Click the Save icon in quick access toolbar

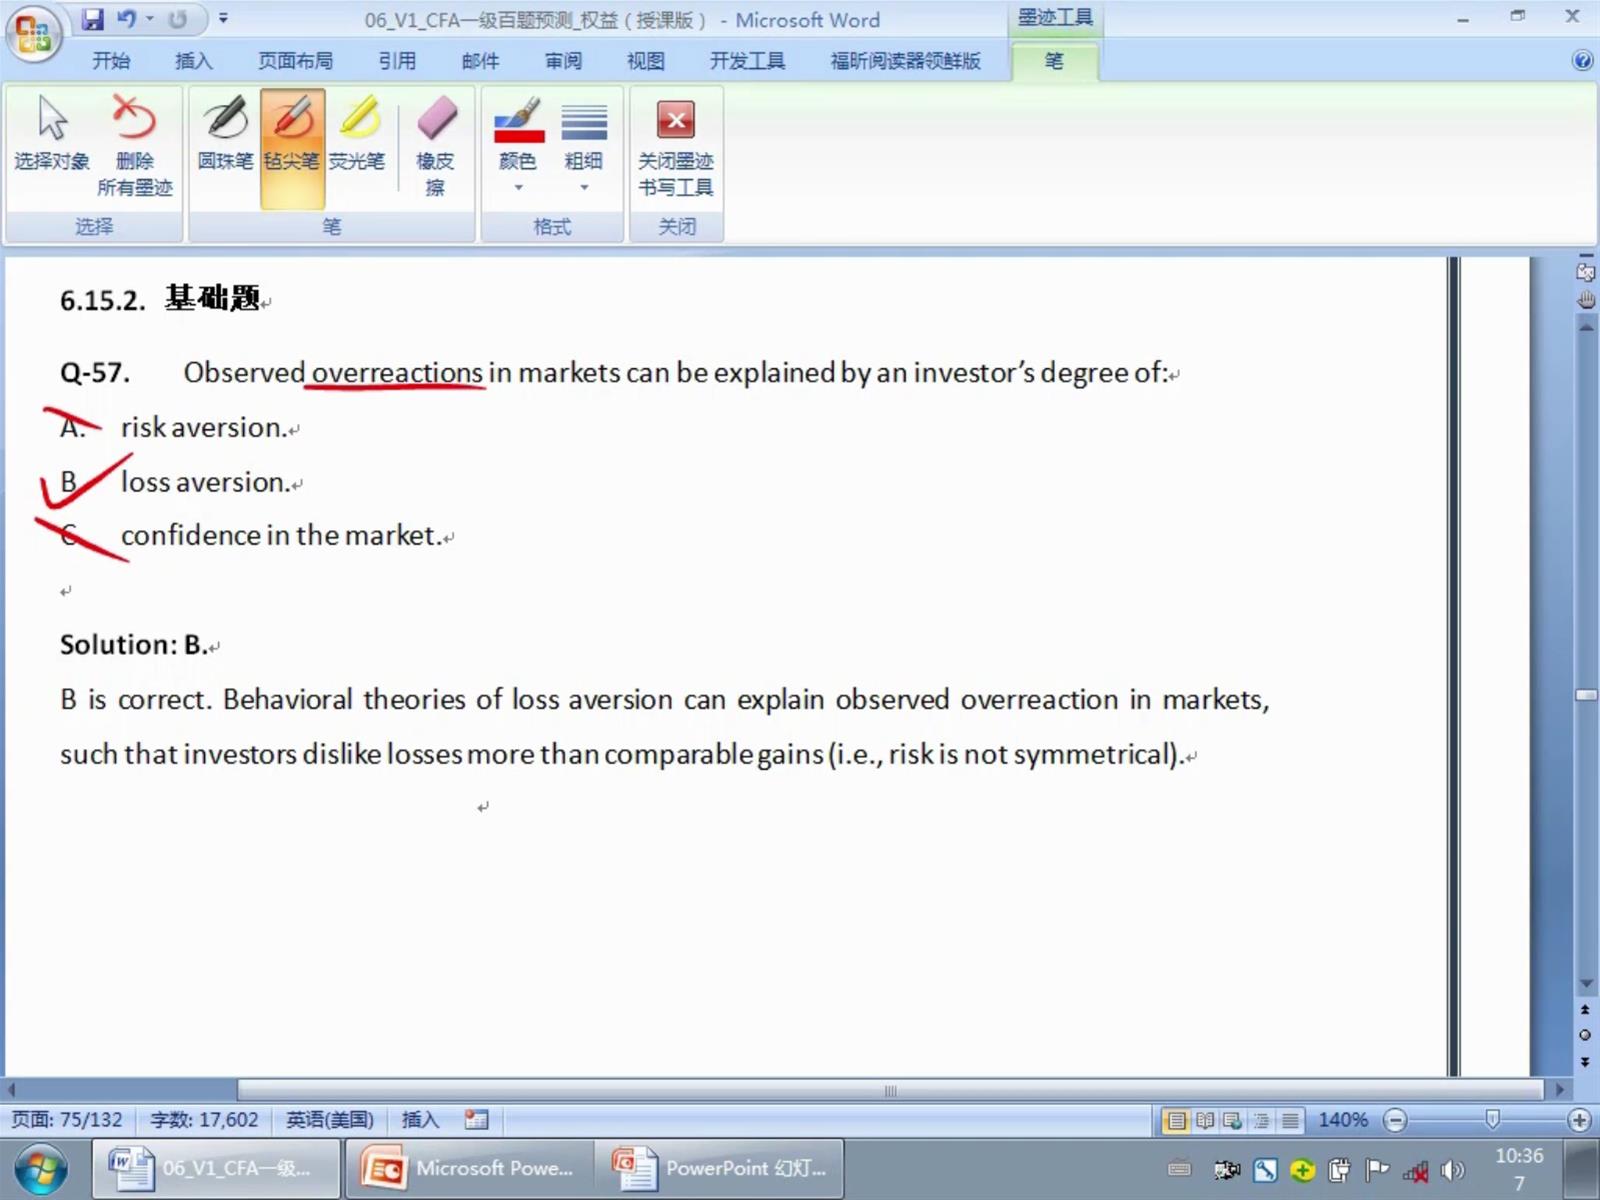pyautogui.click(x=93, y=19)
